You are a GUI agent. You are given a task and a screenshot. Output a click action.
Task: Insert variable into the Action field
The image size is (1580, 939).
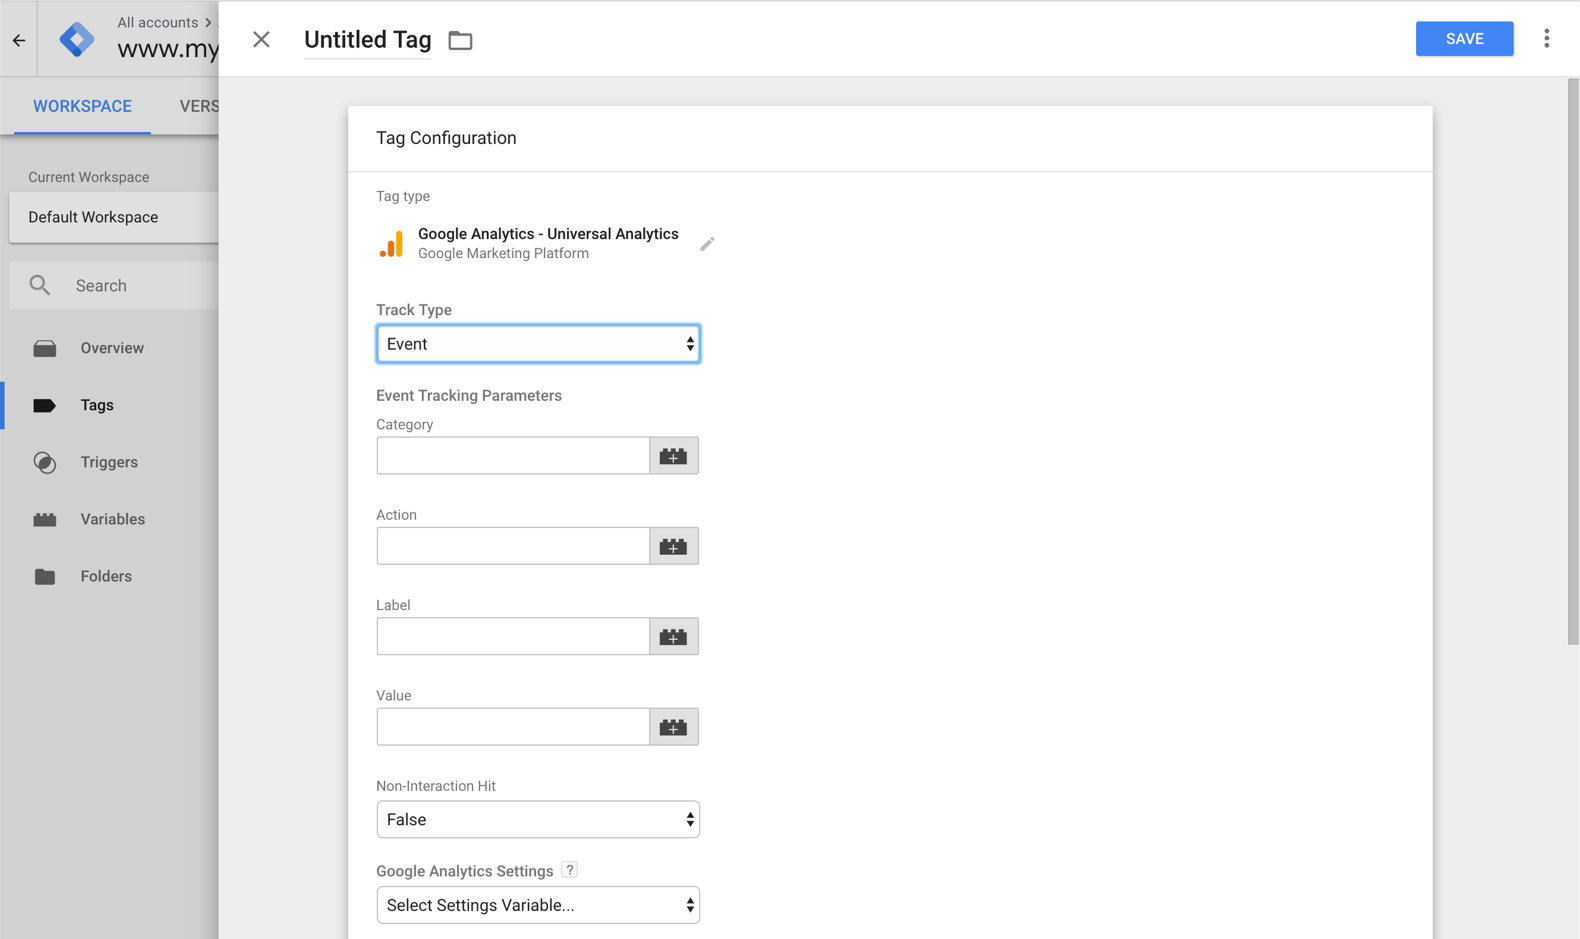point(673,546)
